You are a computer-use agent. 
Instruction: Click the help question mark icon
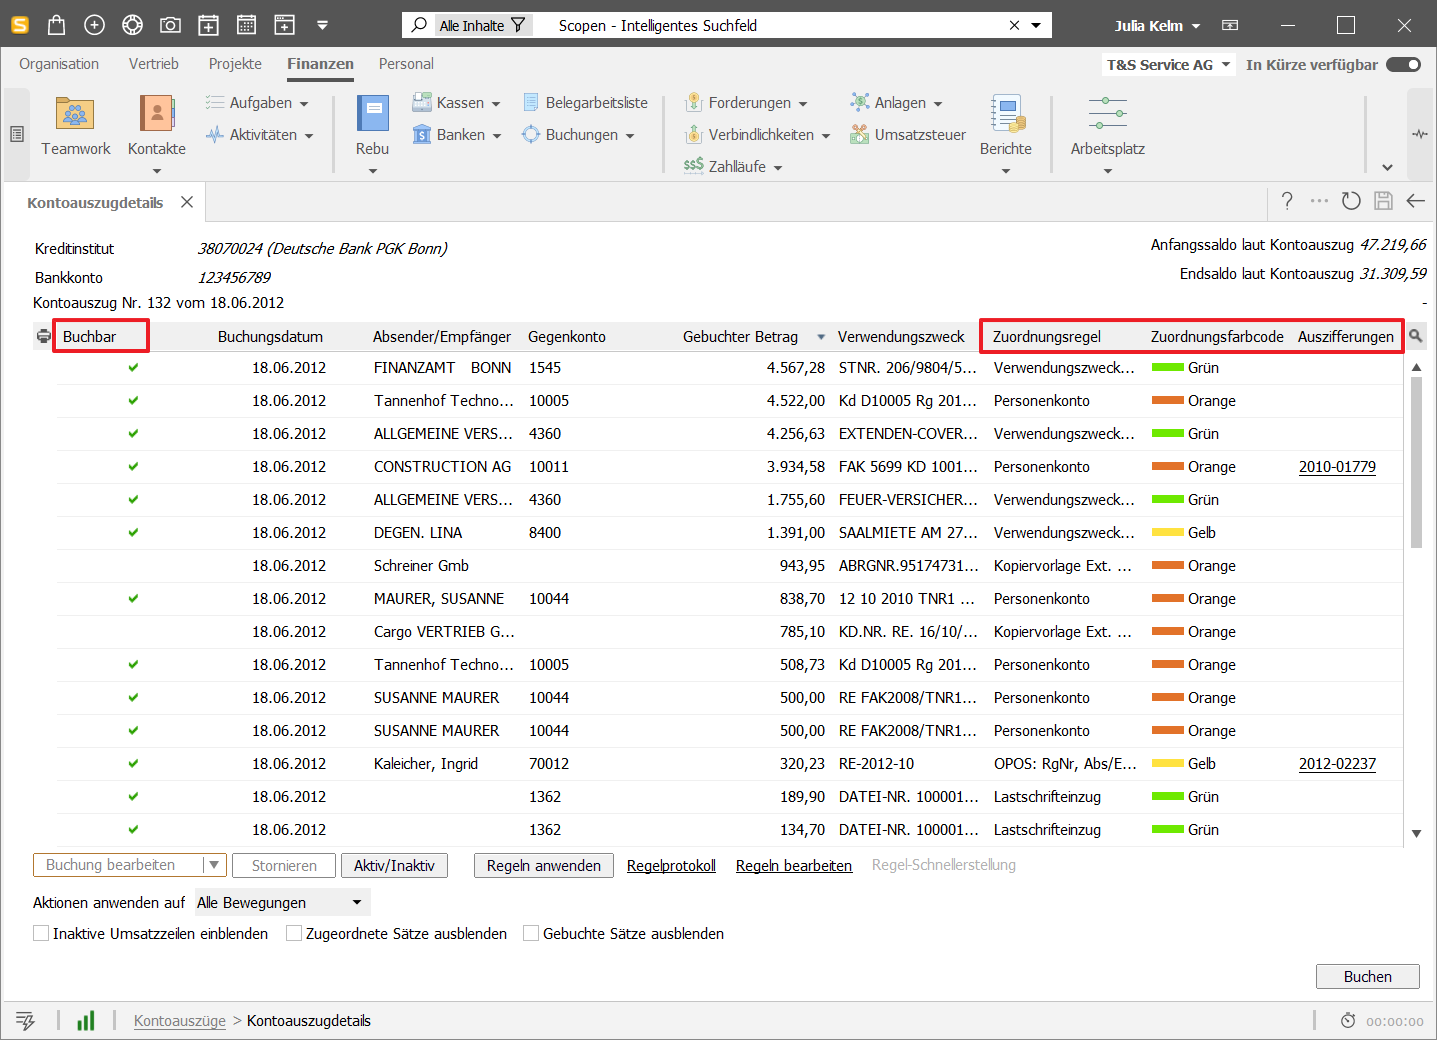click(x=1287, y=201)
